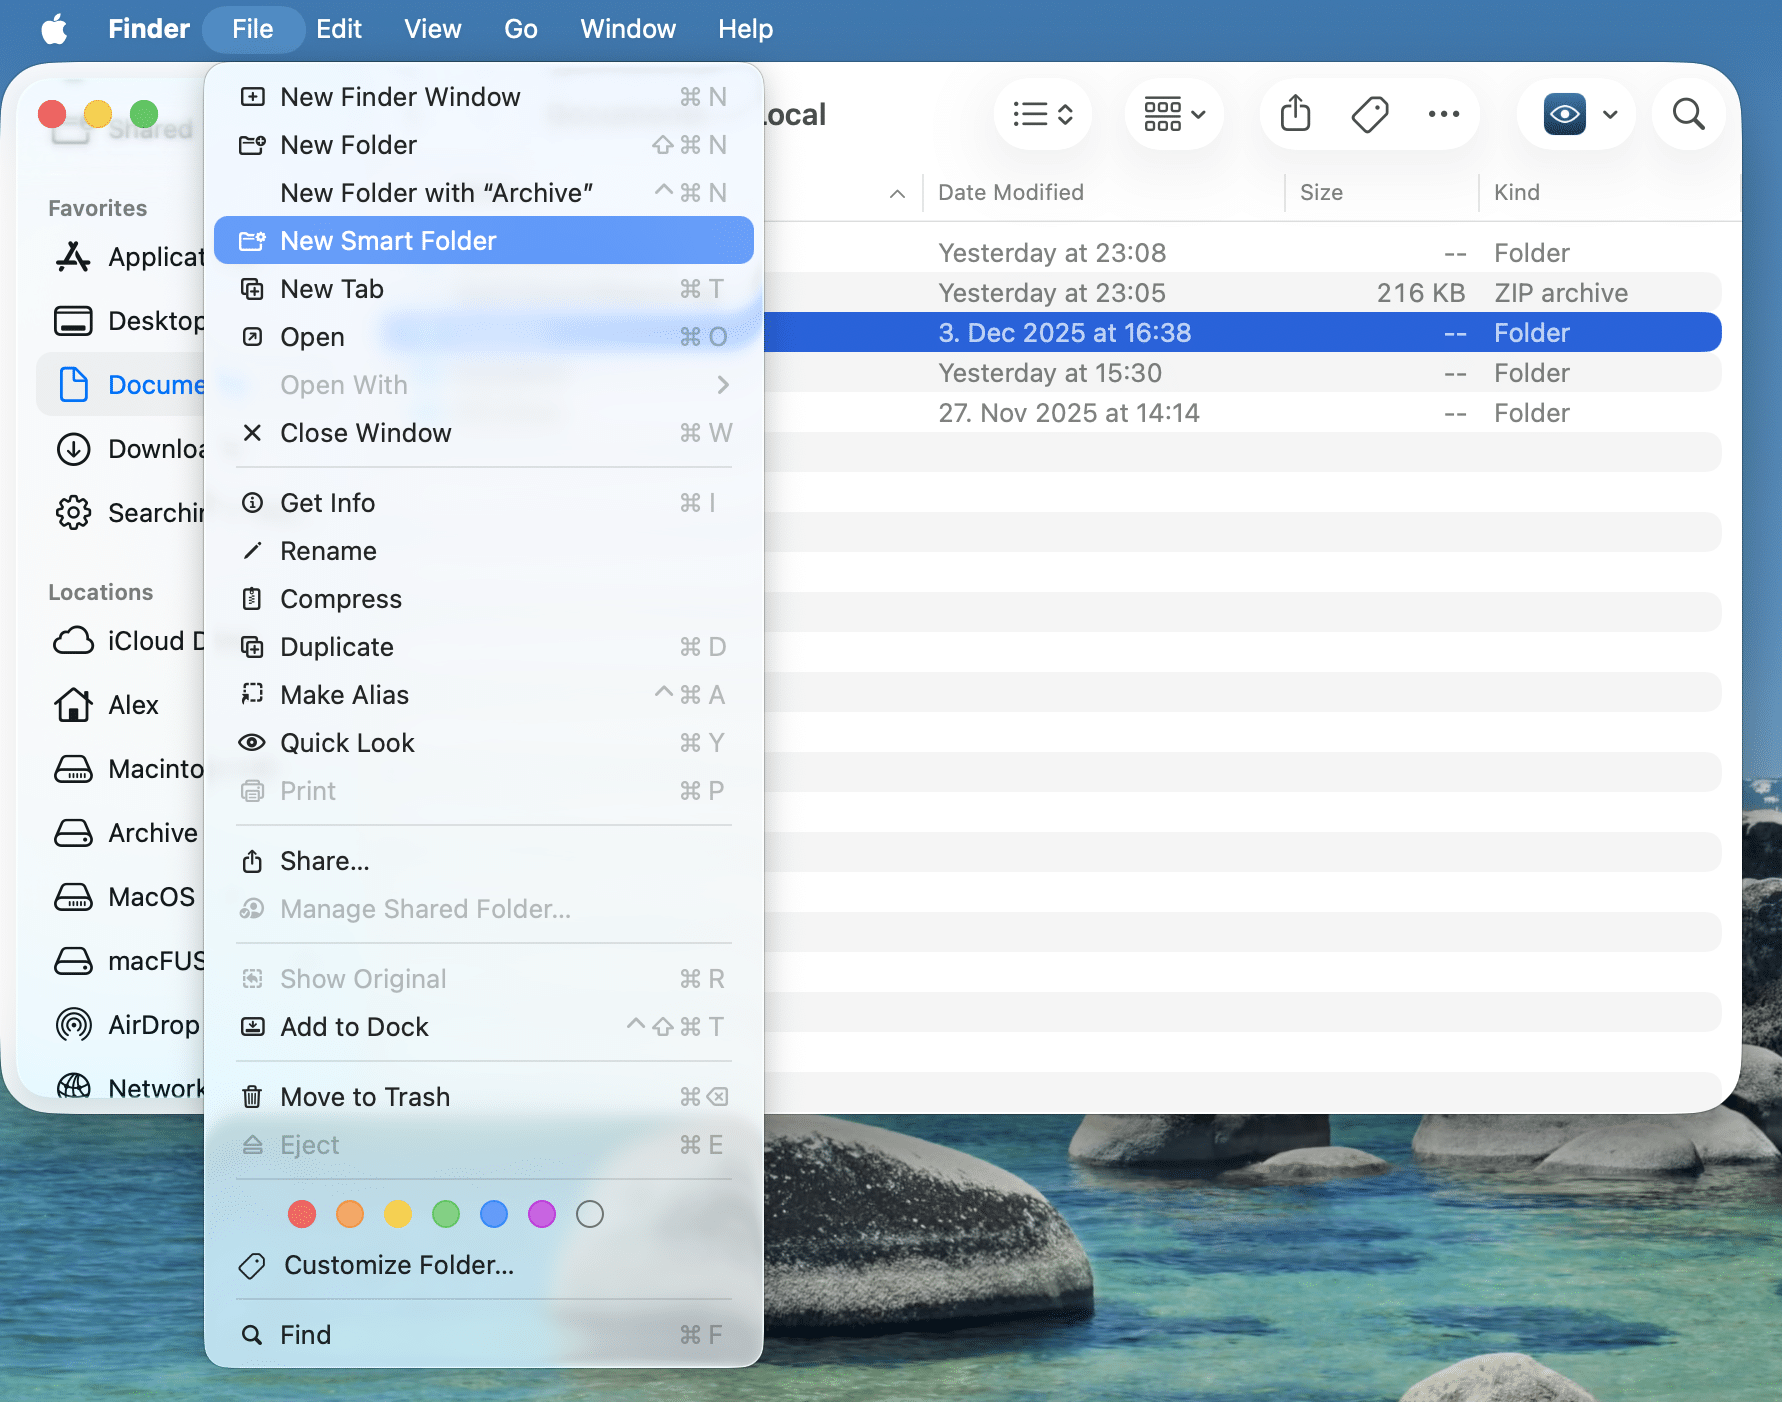This screenshot has width=1782, height=1402.
Task: Click the Tags toolbar icon
Action: [1369, 114]
